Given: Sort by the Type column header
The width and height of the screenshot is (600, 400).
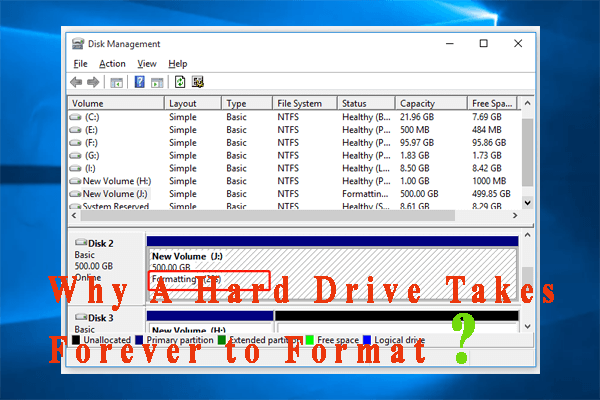Looking at the screenshot, I should (x=247, y=103).
